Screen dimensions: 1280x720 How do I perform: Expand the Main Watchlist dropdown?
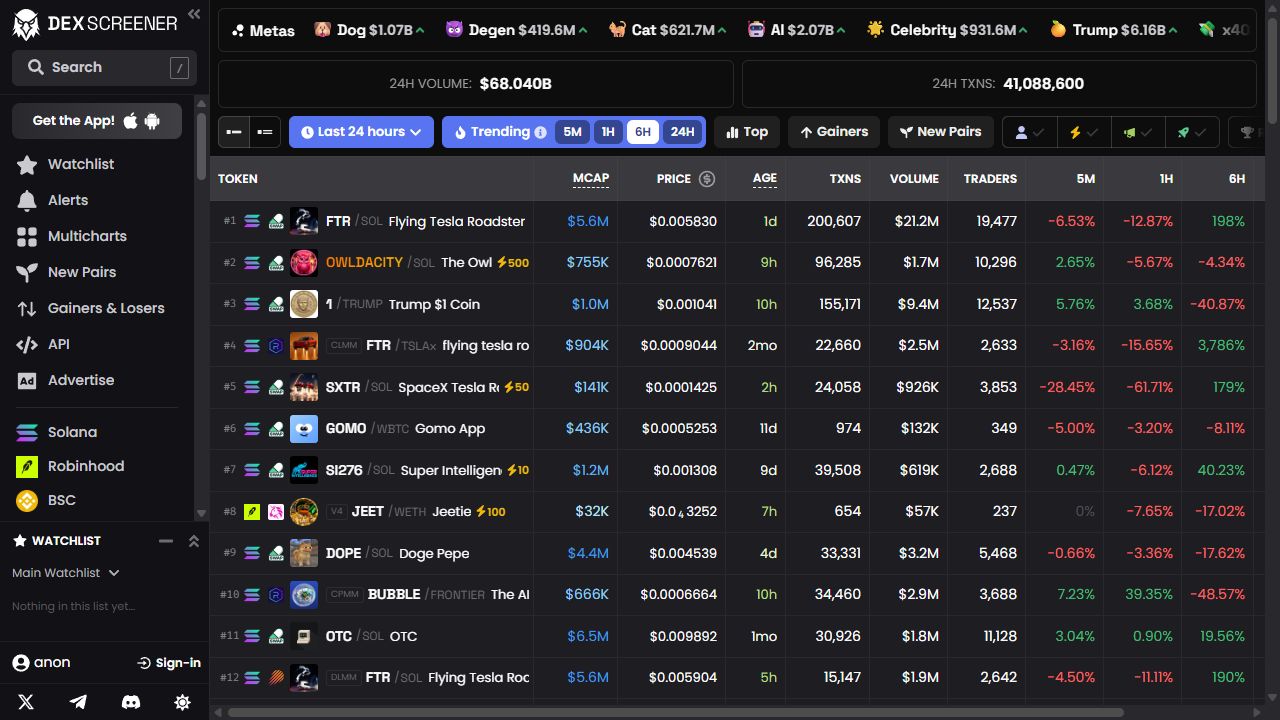[x=66, y=573]
